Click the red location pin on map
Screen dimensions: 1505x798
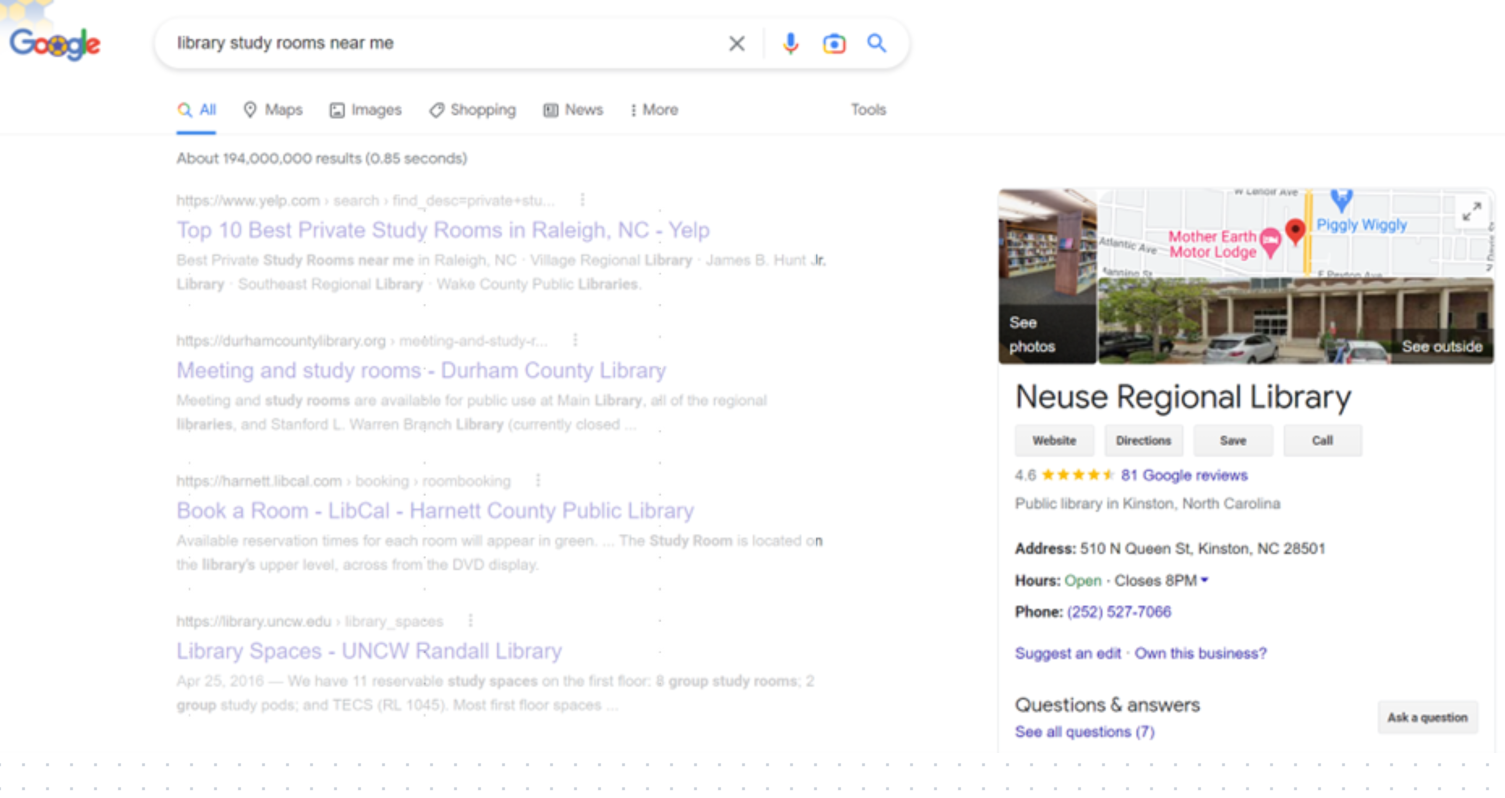click(1295, 232)
